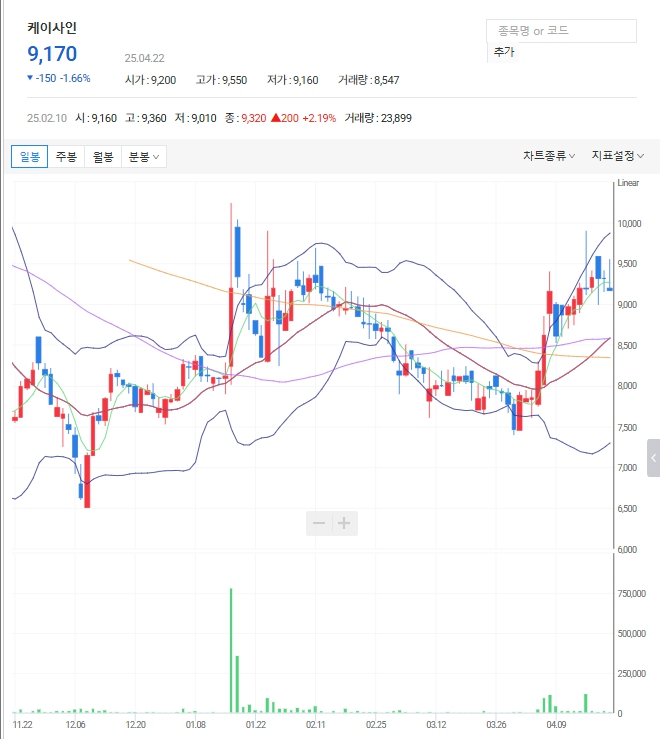Zoom out chart with minus button
Screen dimensions: 665x739
[x=319, y=523]
